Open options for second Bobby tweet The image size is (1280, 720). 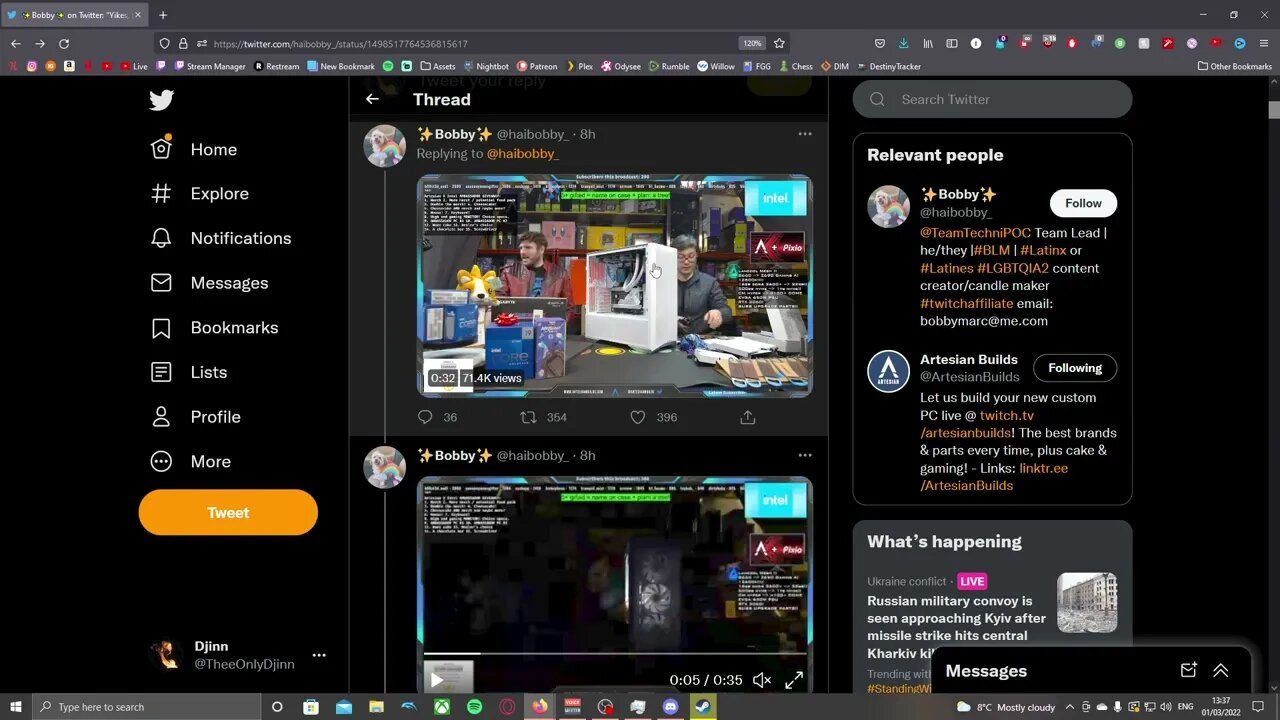[x=805, y=455]
